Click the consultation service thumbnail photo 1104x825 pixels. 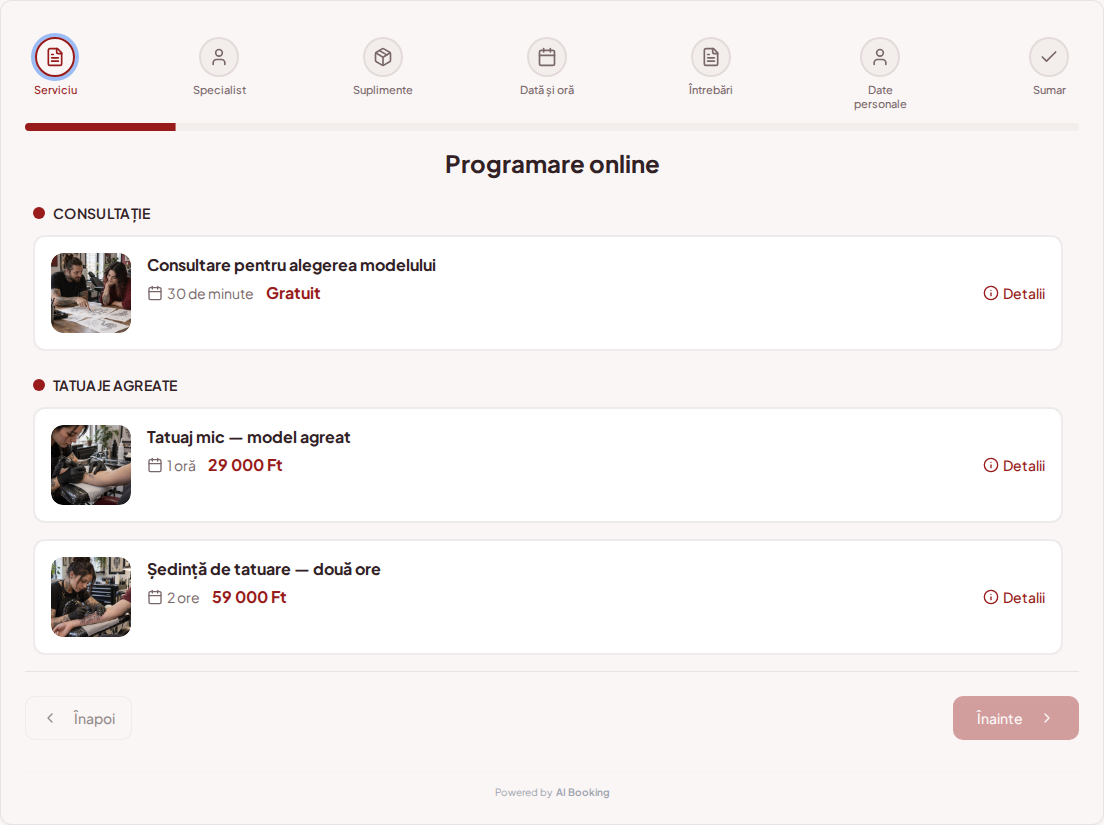tap(91, 293)
